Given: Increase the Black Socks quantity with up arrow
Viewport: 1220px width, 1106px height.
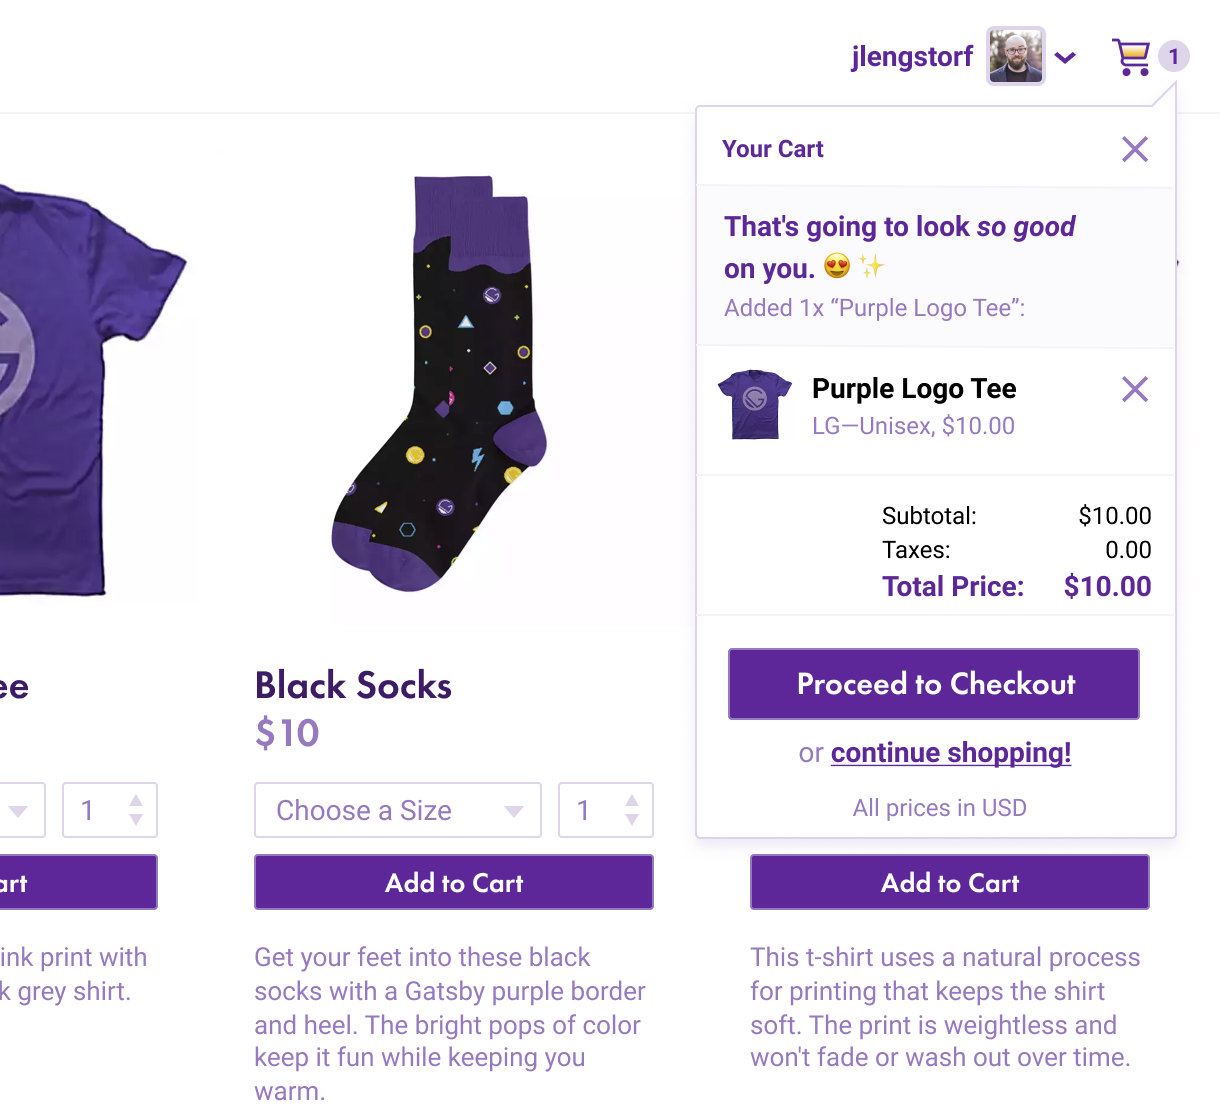Looking at the screenshot, I should (x=631, y=800).
